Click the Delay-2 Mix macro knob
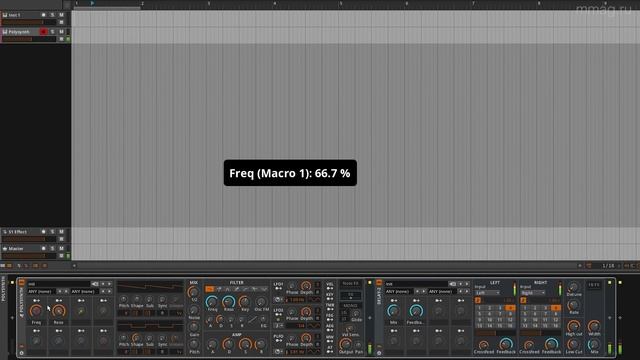This screenshot has height=360, width=640. click(393, 311)
